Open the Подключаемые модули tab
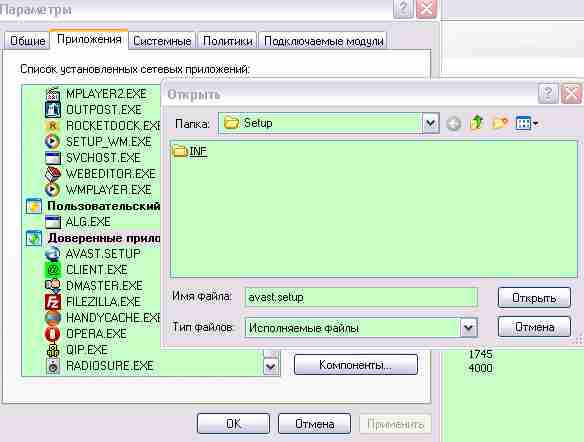Screen dimensions: 584x442 (324, 41)
